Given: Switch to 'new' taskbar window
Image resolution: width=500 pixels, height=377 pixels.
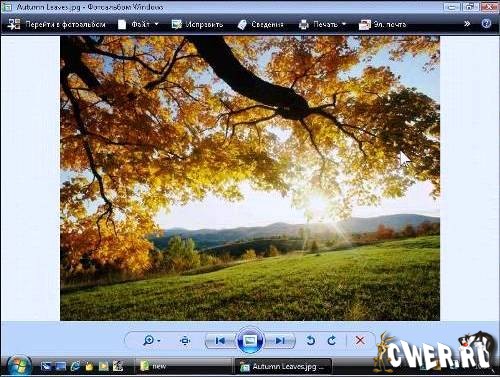Looking at the screenshot, I should click(183, 367).
